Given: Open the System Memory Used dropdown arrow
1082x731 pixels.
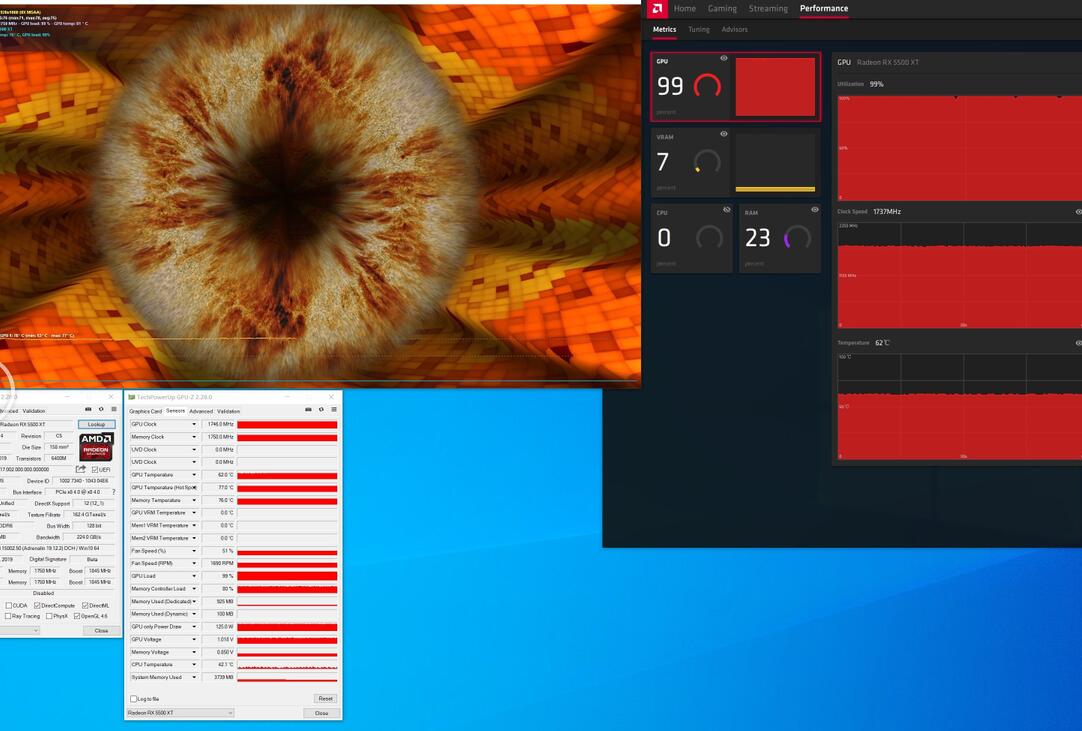Looking at the screenshot, I should pyautogui.click(x=194, y=677).
